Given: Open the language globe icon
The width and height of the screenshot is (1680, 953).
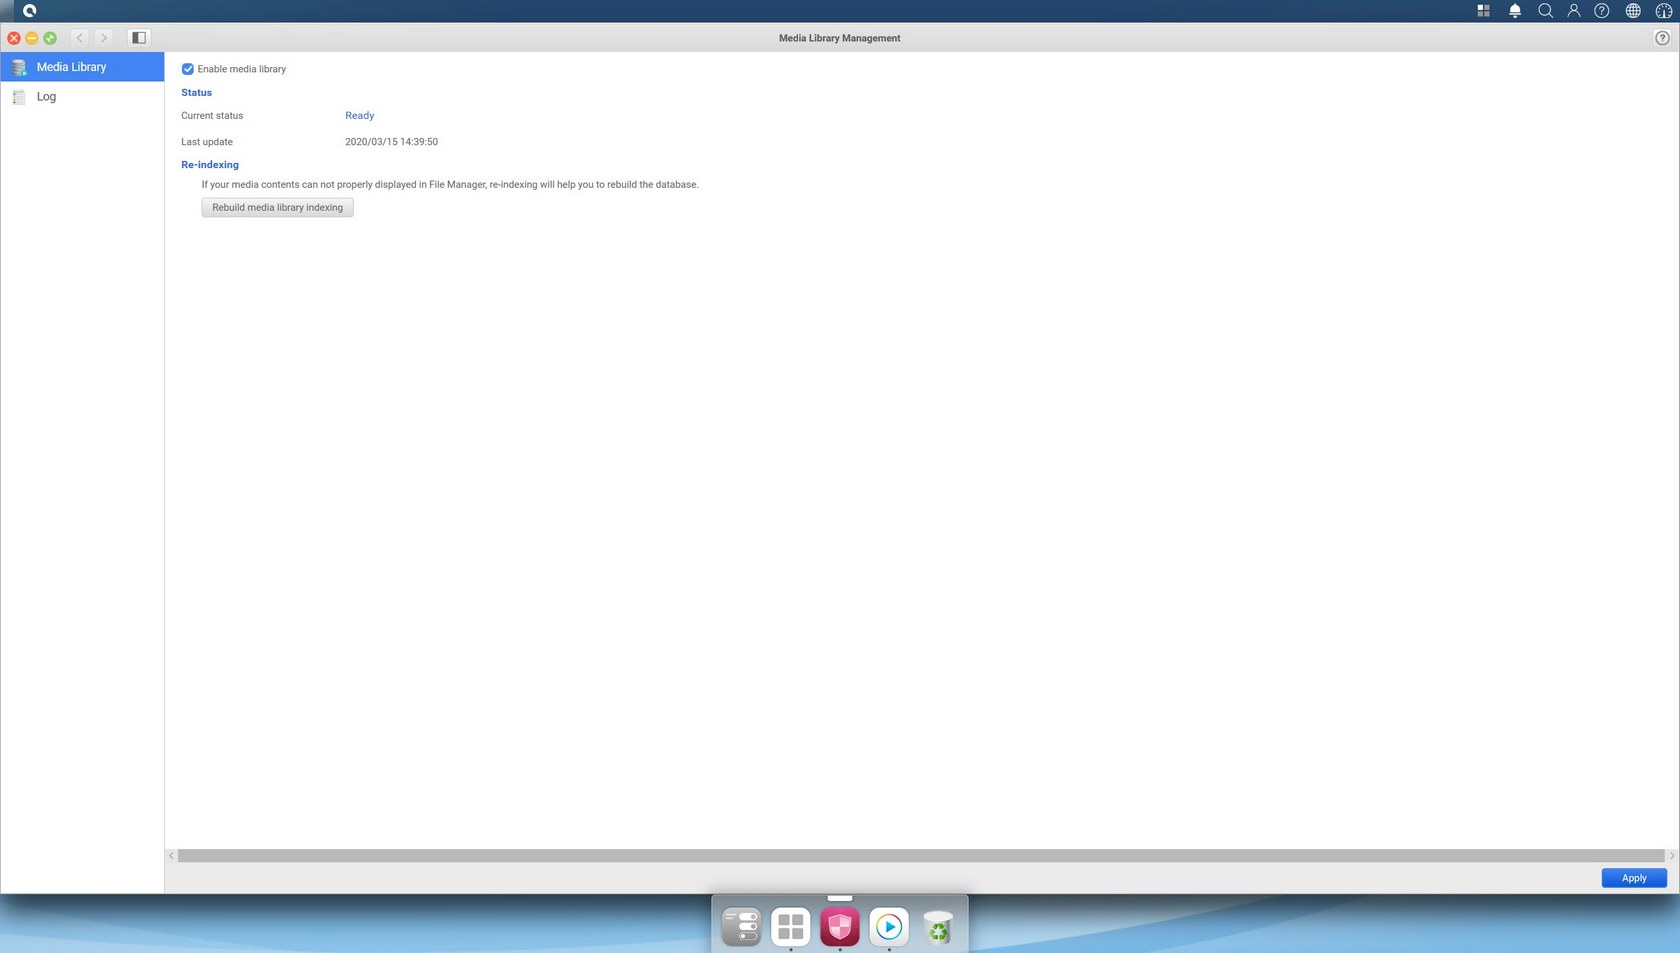Looking at the screenshot, I should coord(1633,11).
